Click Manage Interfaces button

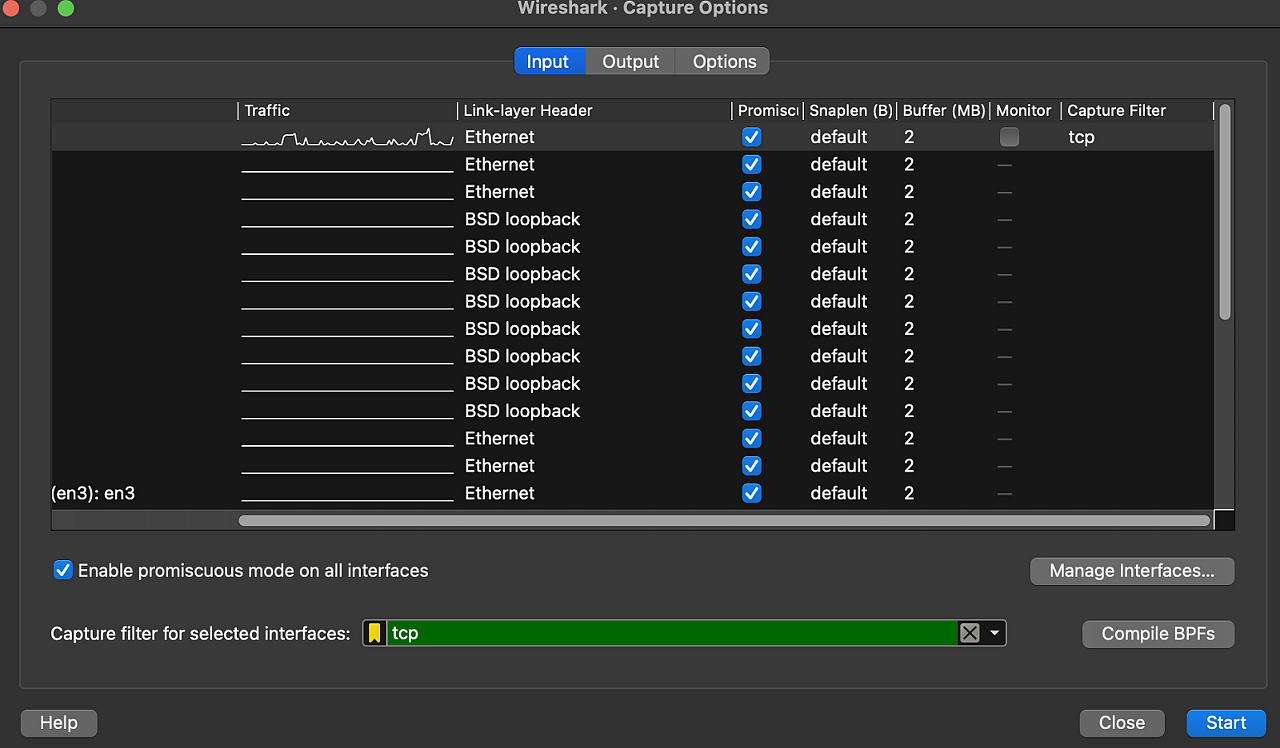click(x=1132, y=571)
